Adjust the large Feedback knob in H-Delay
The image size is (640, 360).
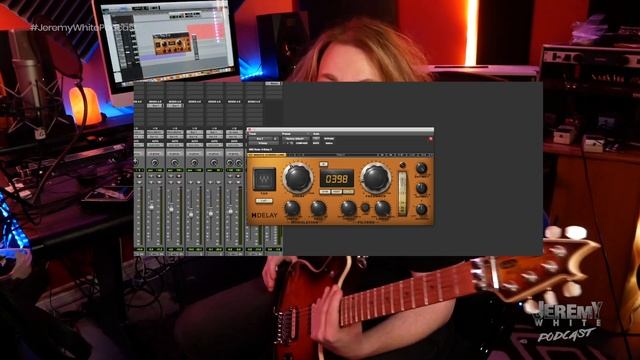click(x=376, y=178)
